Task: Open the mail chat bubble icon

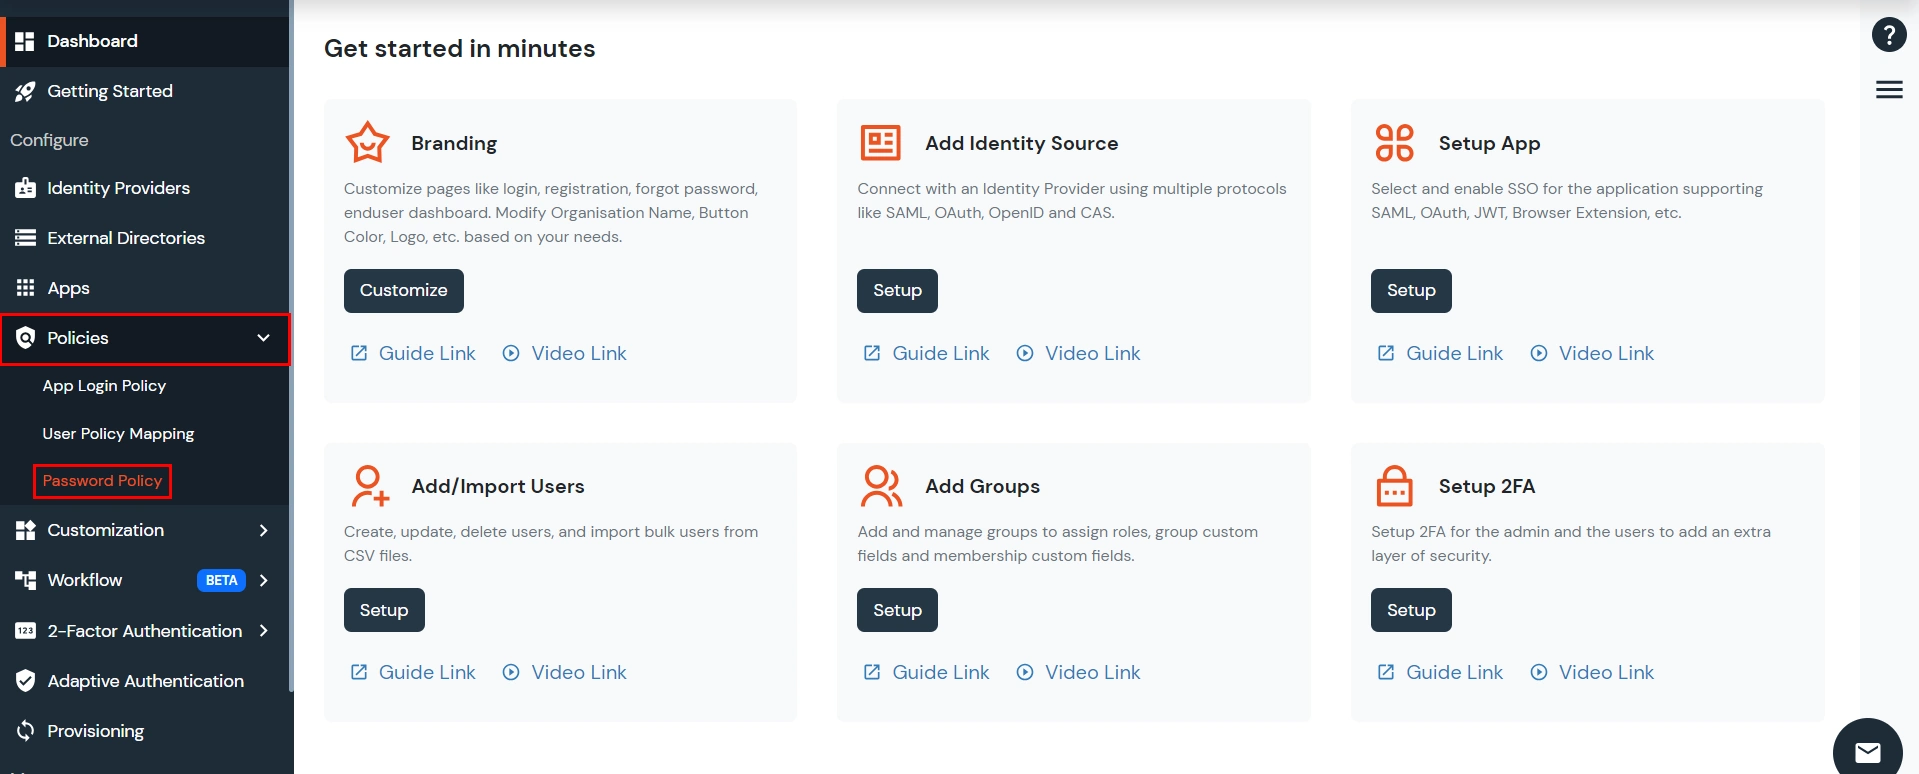Action: [x=1868, y=752]
